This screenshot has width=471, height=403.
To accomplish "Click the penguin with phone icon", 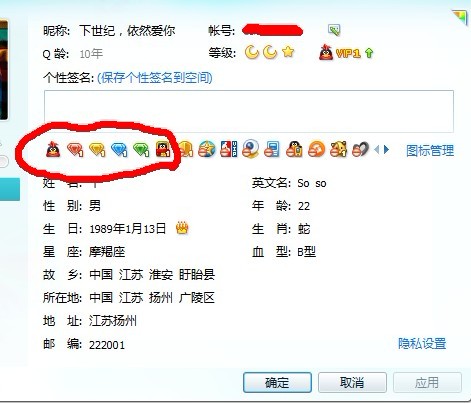I will pos(294,149).
